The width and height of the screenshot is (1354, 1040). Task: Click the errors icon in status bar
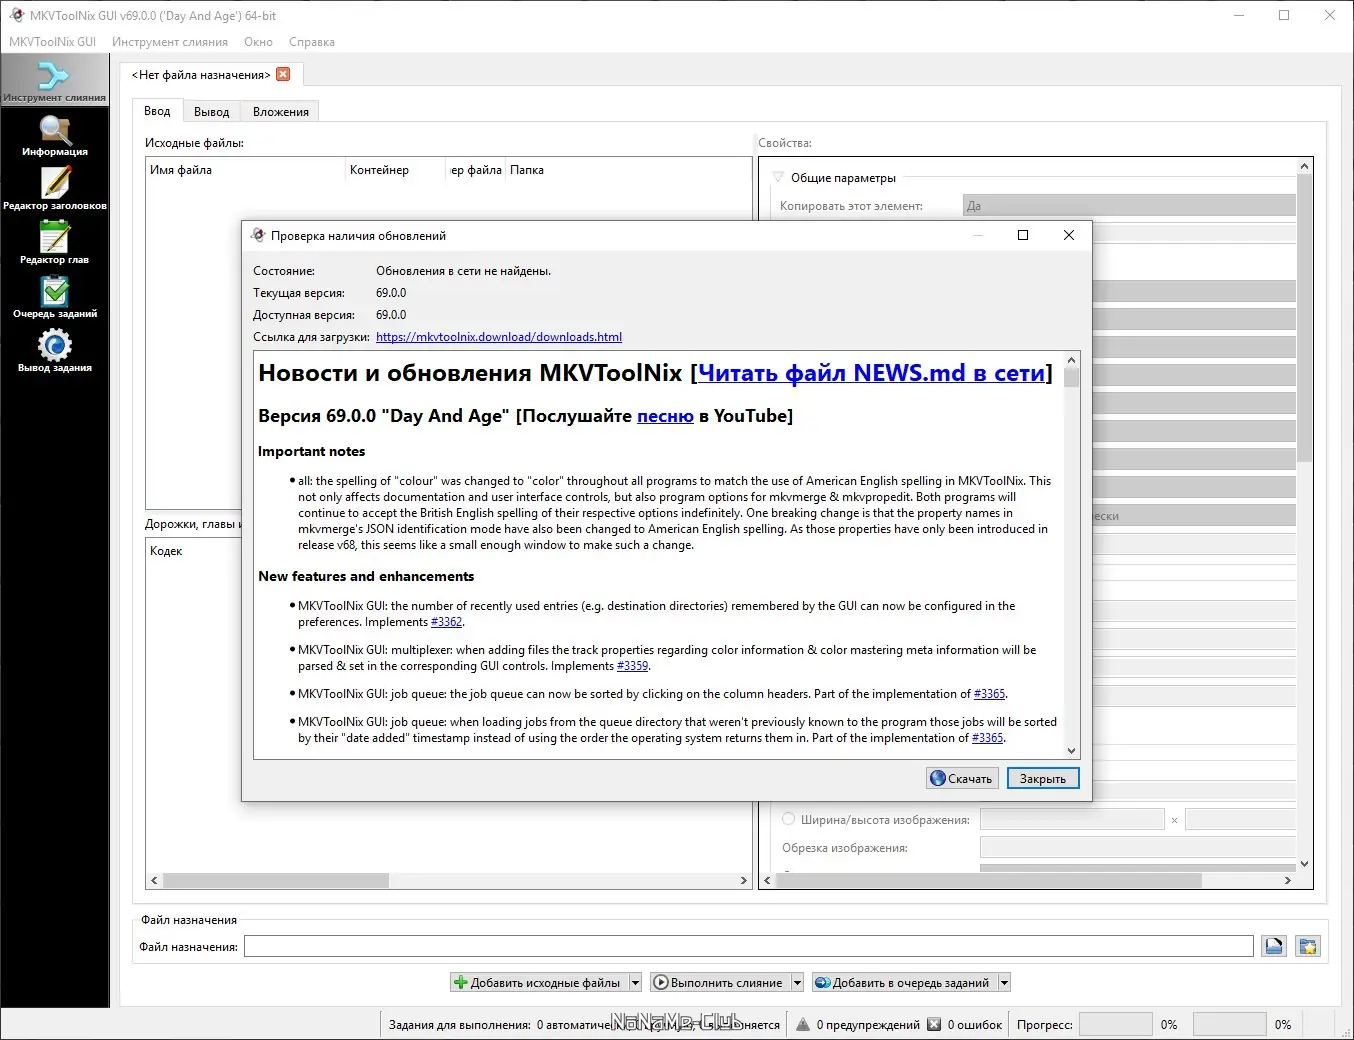click(x=934, y=1024)
